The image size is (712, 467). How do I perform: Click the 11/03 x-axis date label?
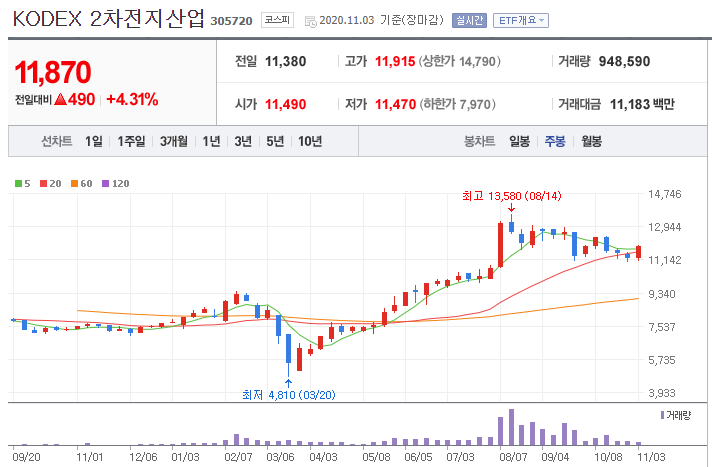coord(651,457)
